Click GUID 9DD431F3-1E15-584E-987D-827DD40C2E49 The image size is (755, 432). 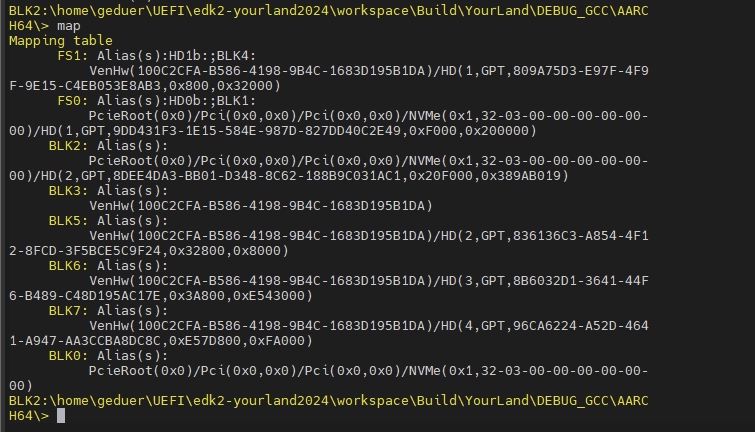coord(257,131)
